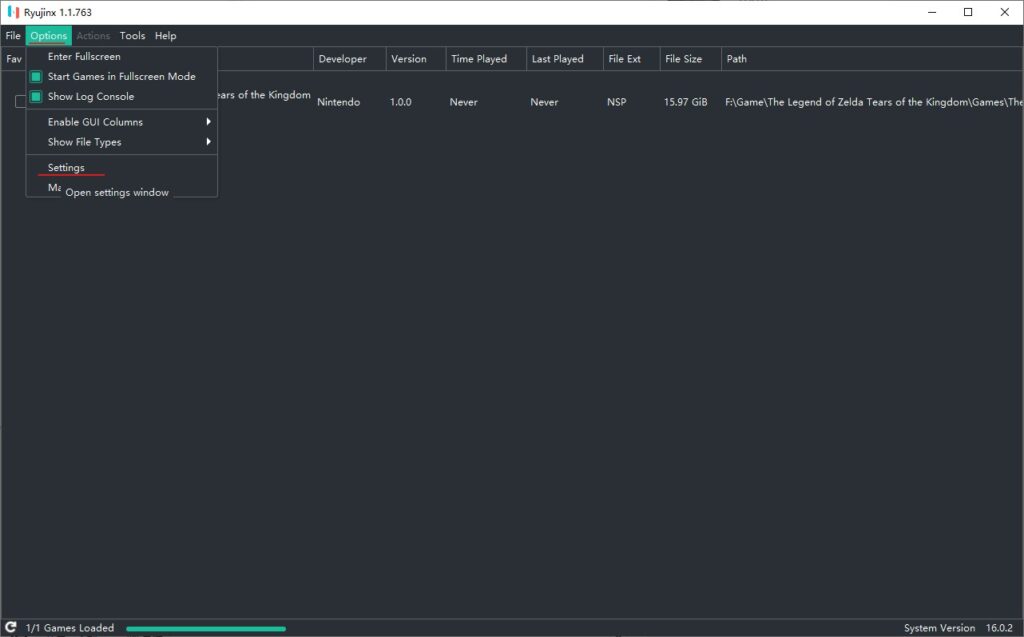Select the 1.0.0 version cell
Image resolution: width=1024 pixels, height=637 pixels.
(x=400, y=102)
